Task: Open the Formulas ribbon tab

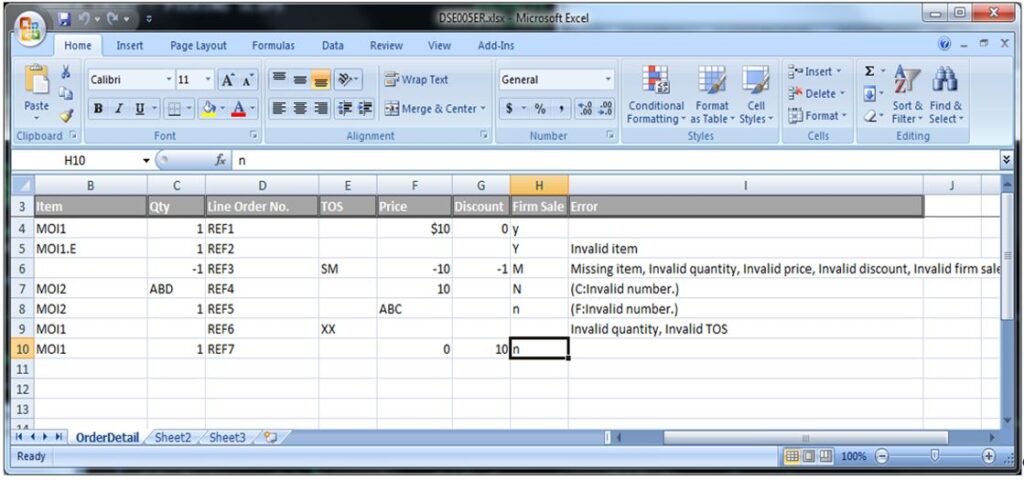Action: [x=273, y=46]
